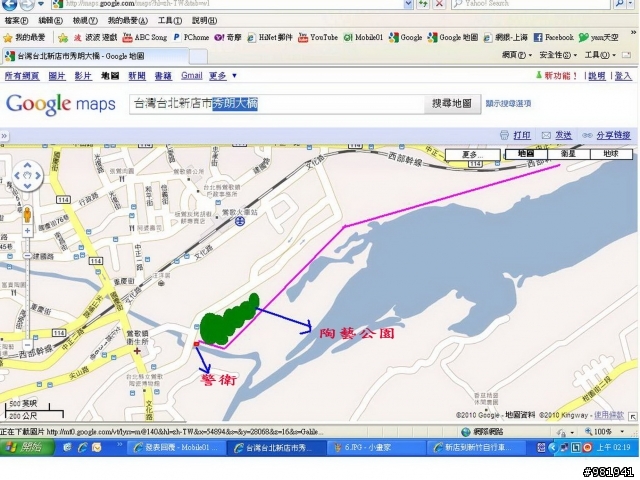The image size is (640, 480).
Task: Click the printer icon beside 打印
Action: point(504,135)
